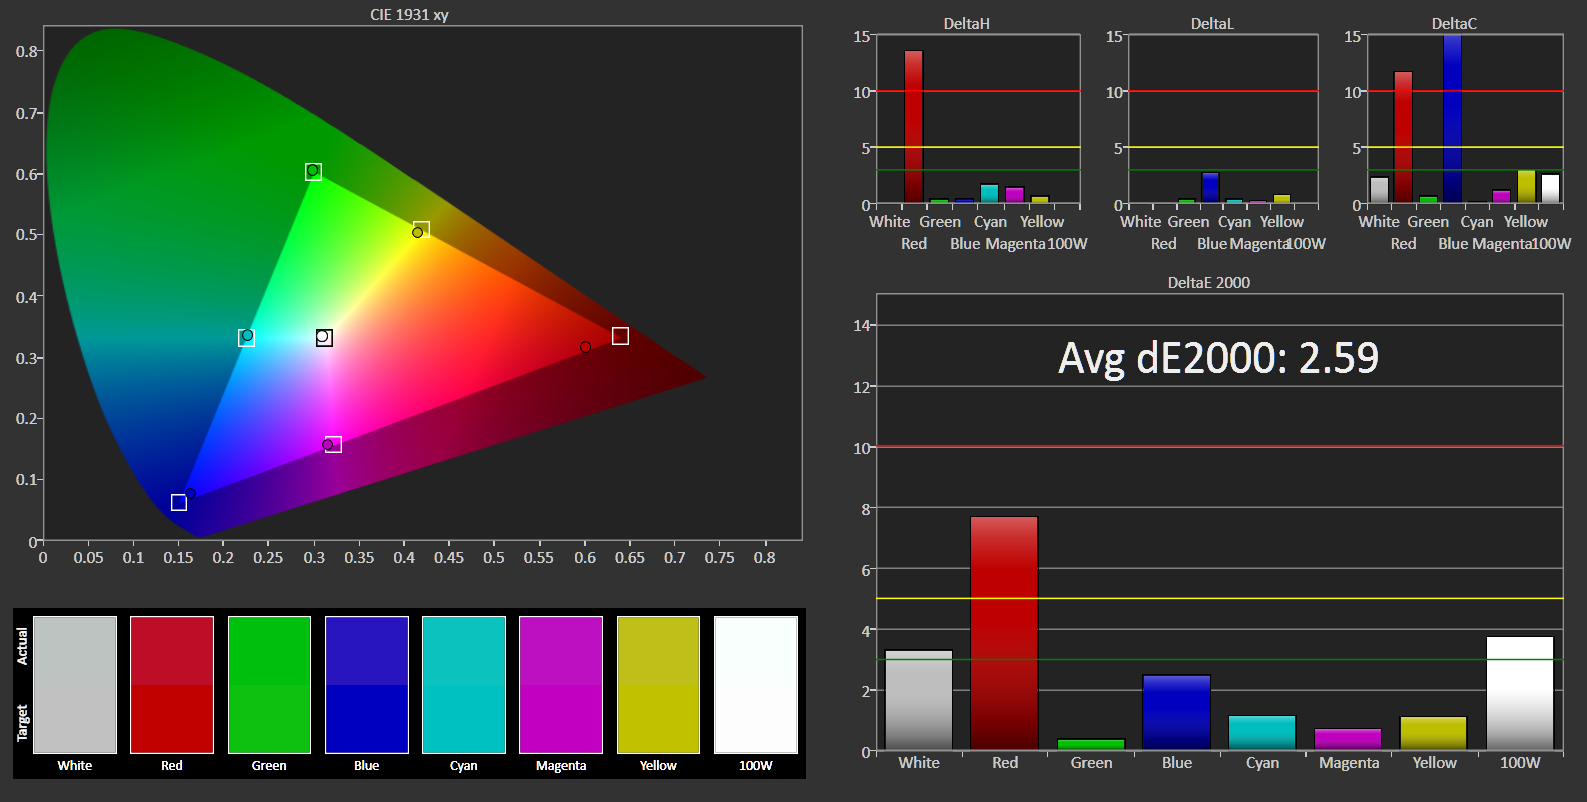The width and height of the screenshot is (1587, 802).
Task: Select the Green color swatch
Action: click(x=269, y=685)
